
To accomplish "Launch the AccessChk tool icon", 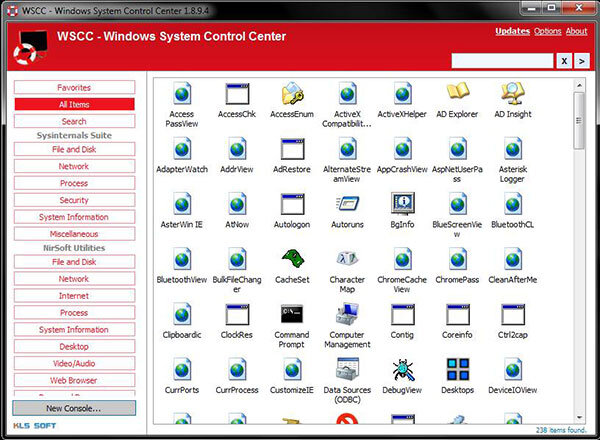I will [x=237, y=93].
